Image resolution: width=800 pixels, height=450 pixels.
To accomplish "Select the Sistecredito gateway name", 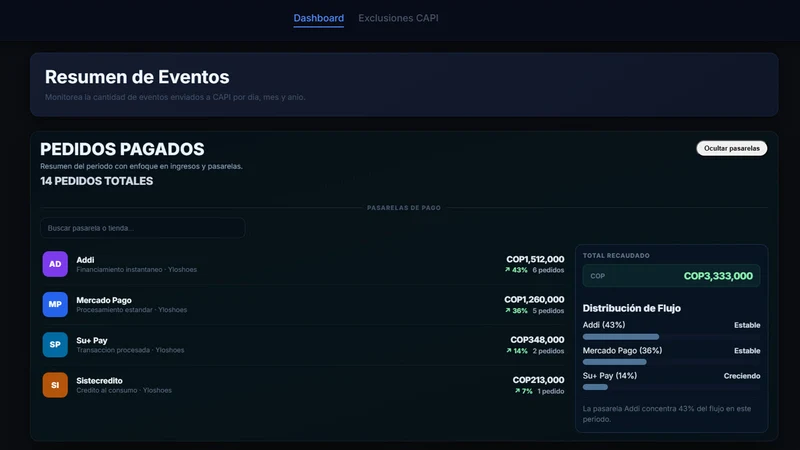I will pos(99,381).
